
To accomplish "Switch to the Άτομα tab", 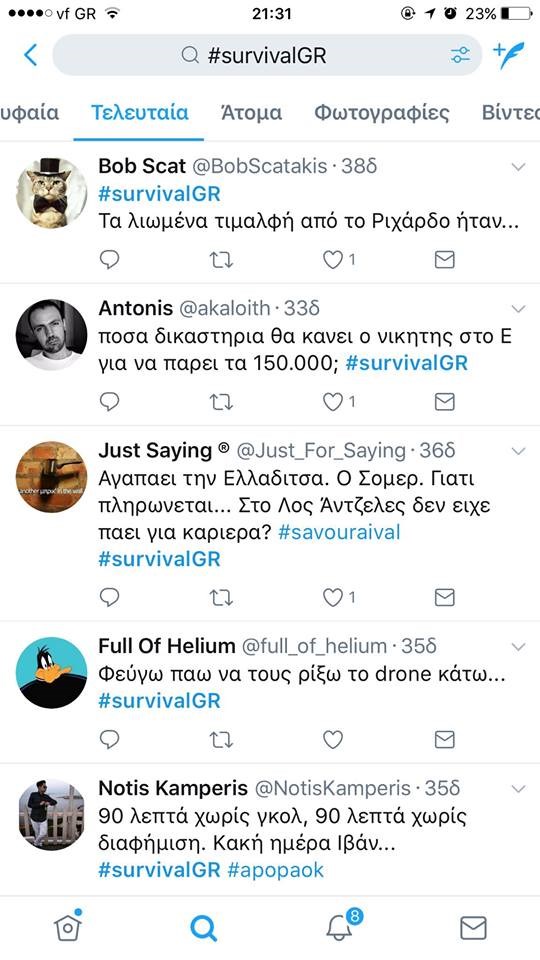I will (251, 113).
